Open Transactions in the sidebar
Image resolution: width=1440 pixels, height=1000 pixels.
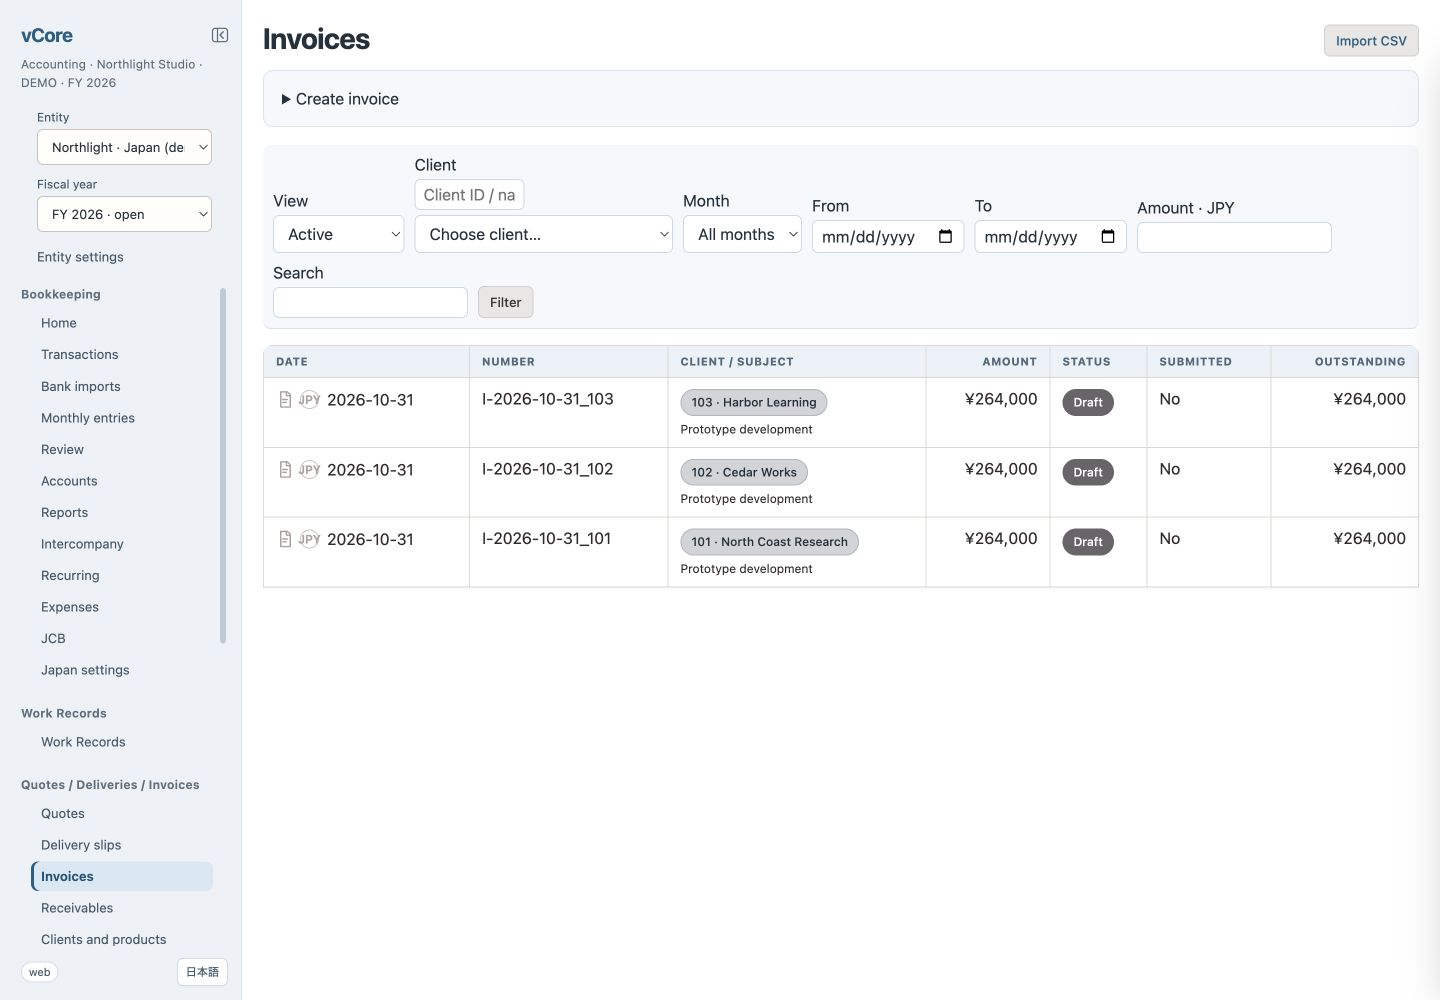click(79, 355)
